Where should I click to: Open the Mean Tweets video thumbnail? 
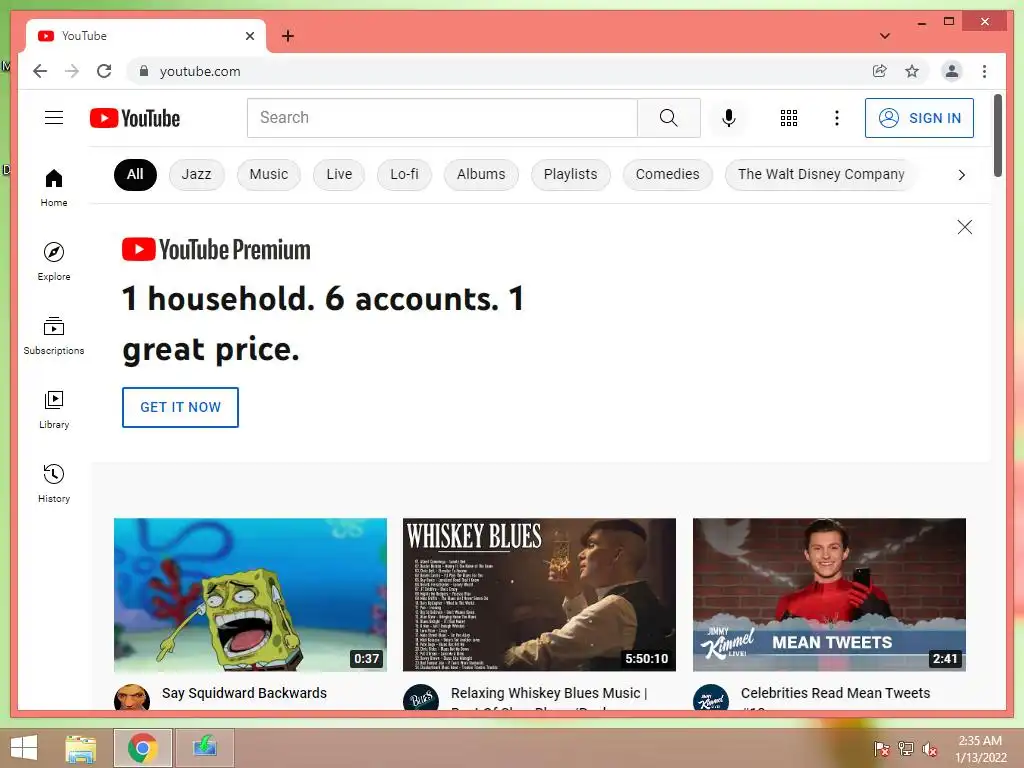tap(829, 595)
